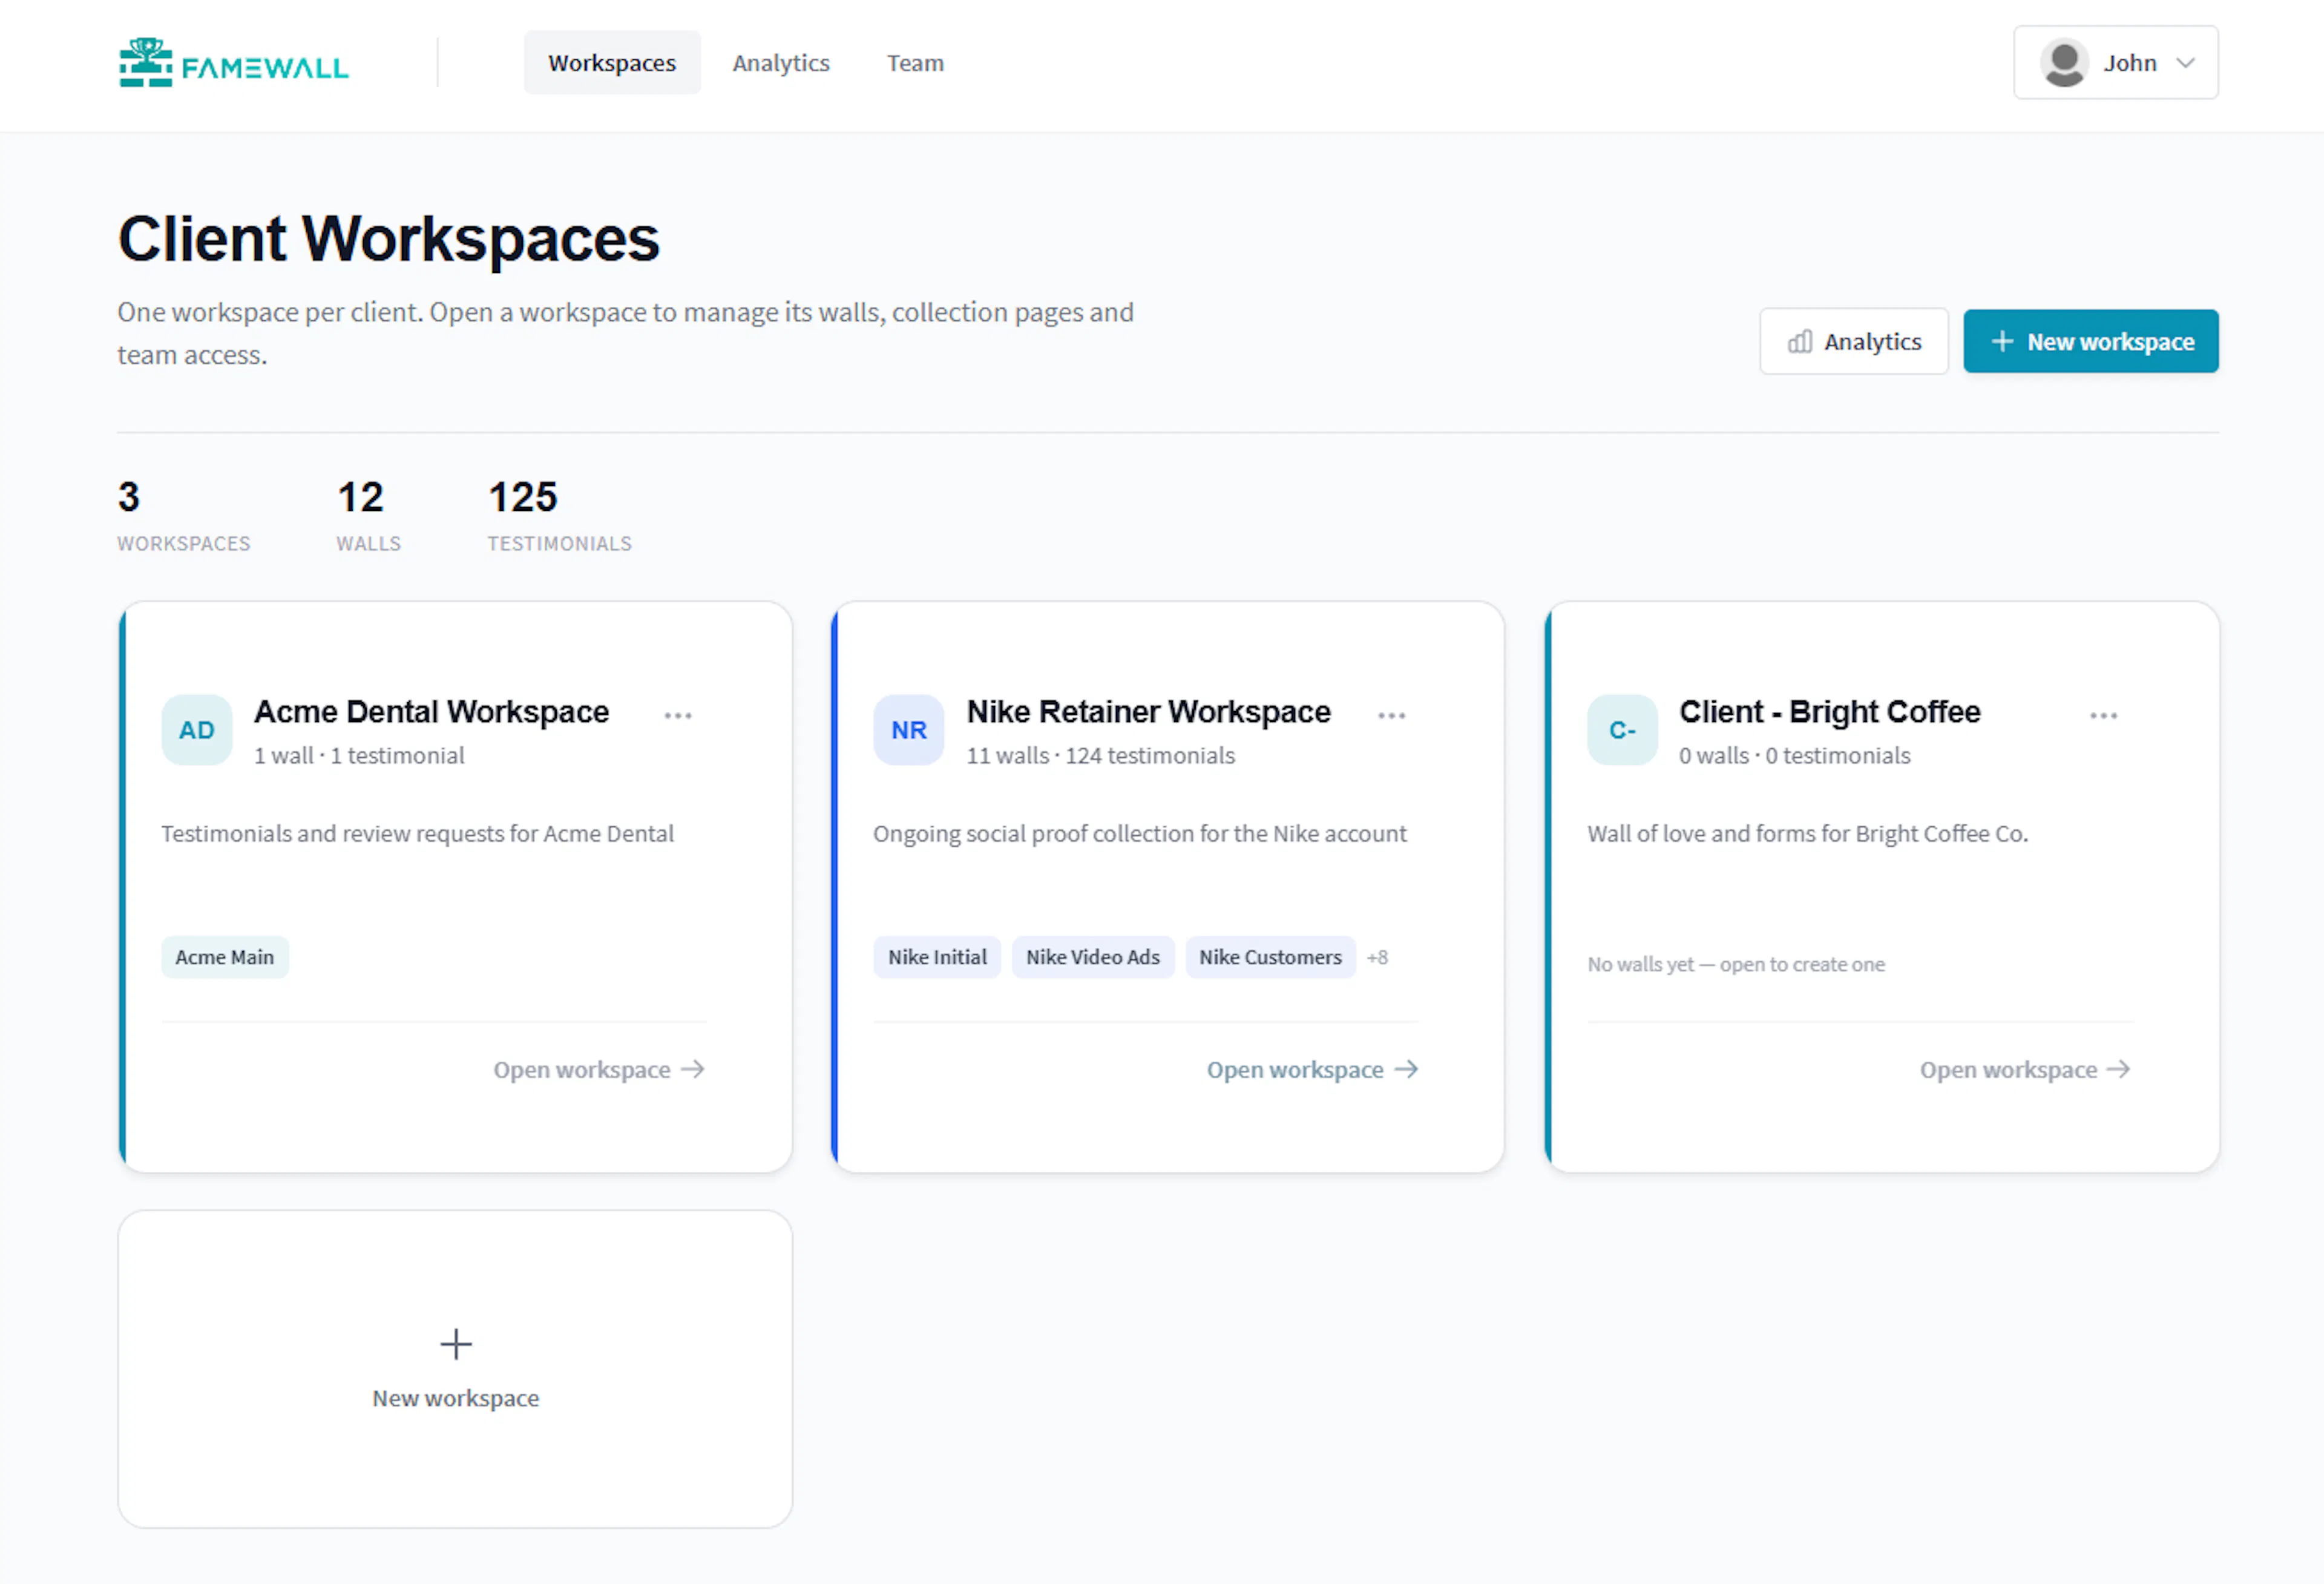Open workspace link on Bright Coffee card
The height and width of the screenshot is (1584, 2324).
pos(2025,1070)
